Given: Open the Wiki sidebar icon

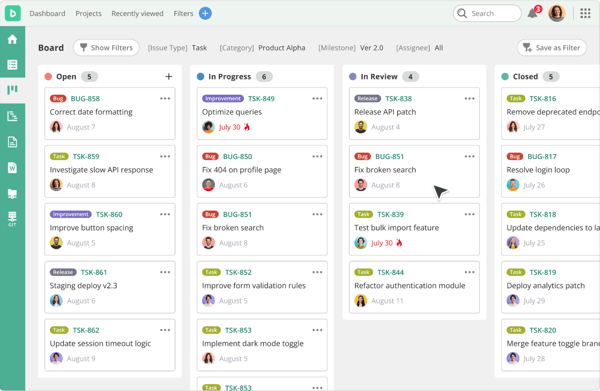Looking at the screenshot, I should click(12, 168).
